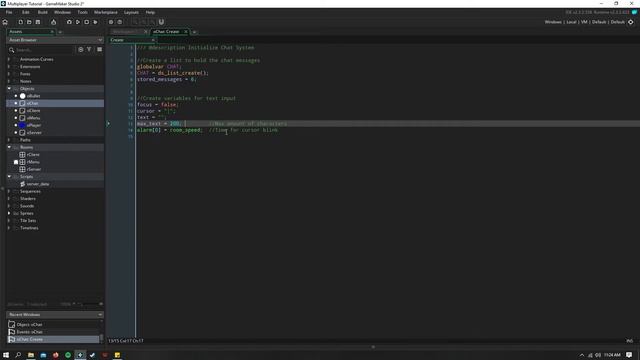Stop the game with the stop icon
Screen dimensions: 640x360
87,22
